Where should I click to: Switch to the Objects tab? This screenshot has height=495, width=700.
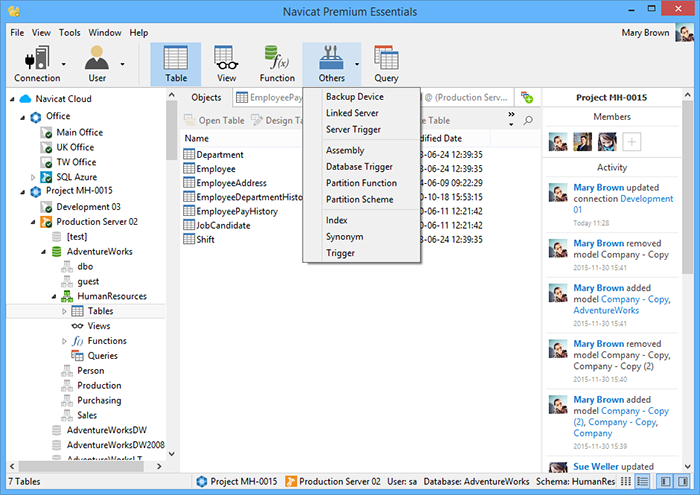tap(206, 97)
